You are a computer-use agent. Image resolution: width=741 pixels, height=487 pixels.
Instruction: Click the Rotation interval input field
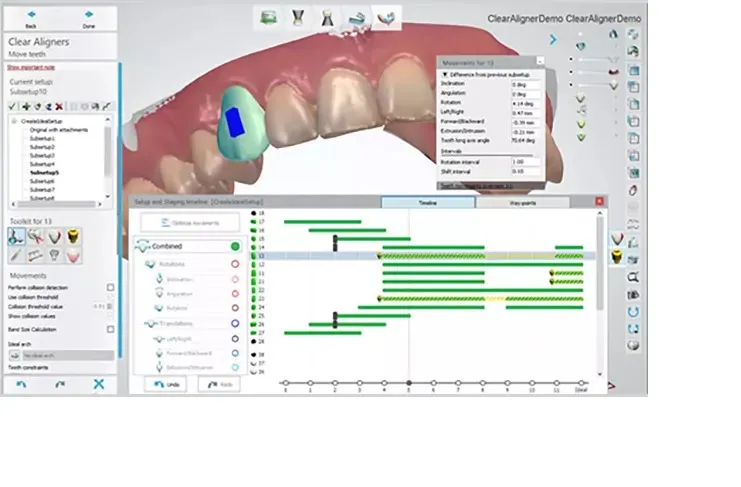click(x=524, y=161)
